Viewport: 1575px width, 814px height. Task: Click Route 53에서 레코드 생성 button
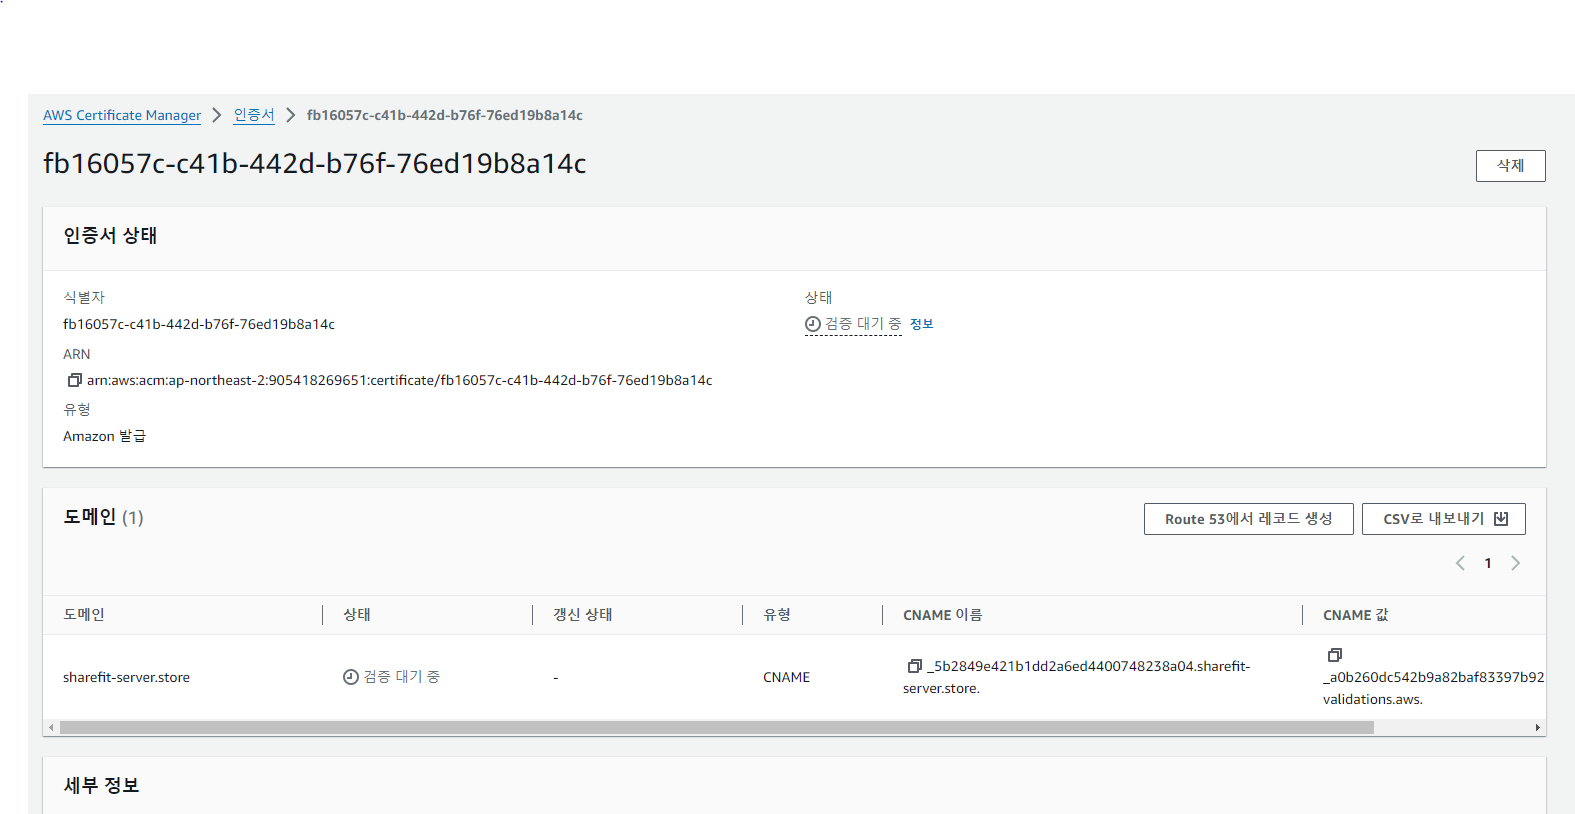coord(1248,519)
